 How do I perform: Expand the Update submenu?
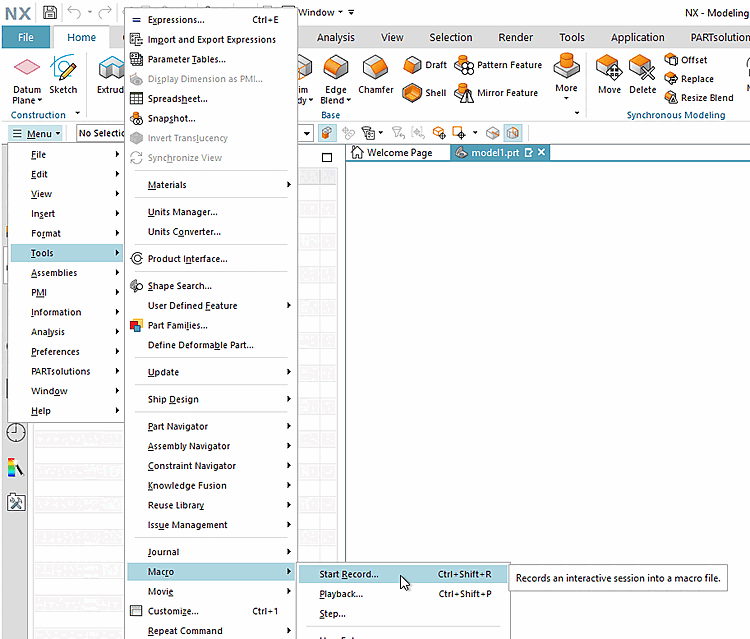coord(210,372)
